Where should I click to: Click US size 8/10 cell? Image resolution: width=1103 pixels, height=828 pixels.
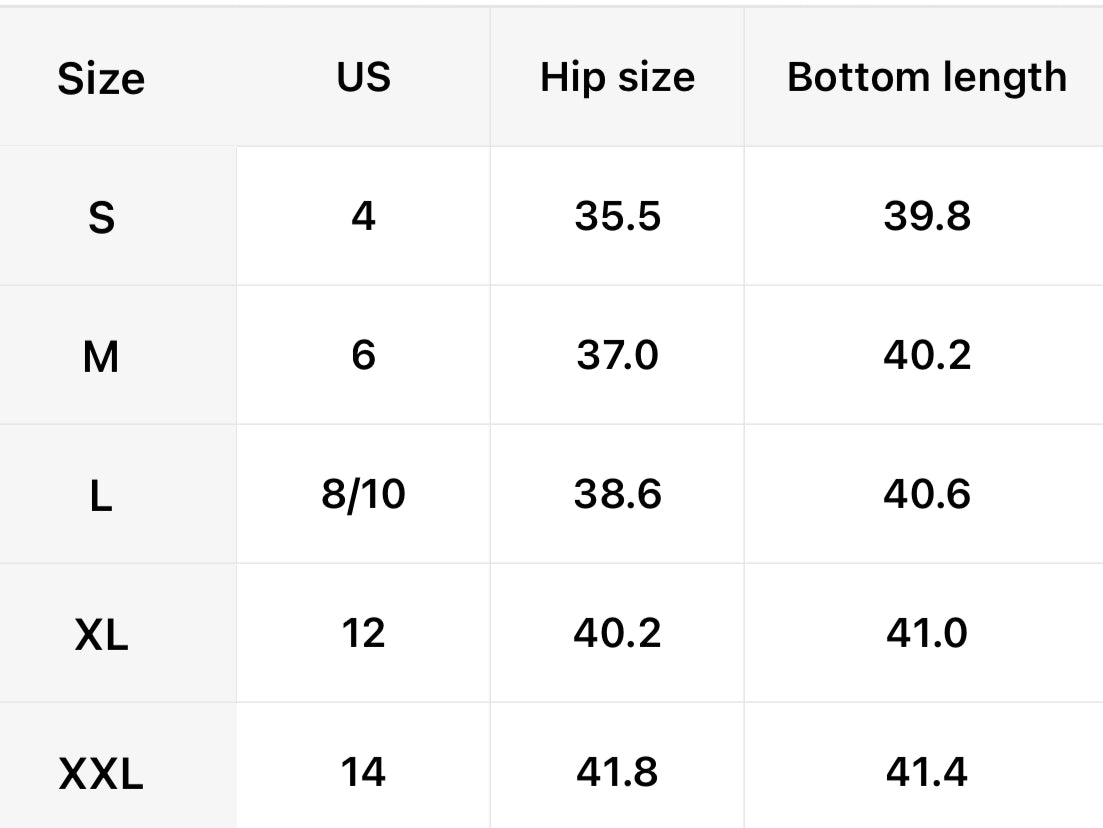pyautogui.click(x=363, y=494)
